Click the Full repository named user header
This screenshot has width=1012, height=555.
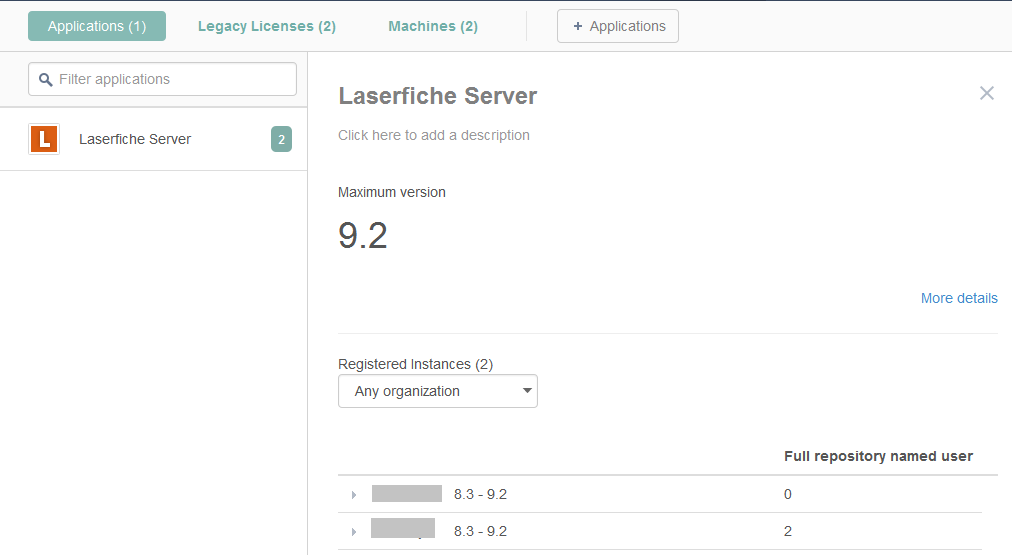pos(878,456)
